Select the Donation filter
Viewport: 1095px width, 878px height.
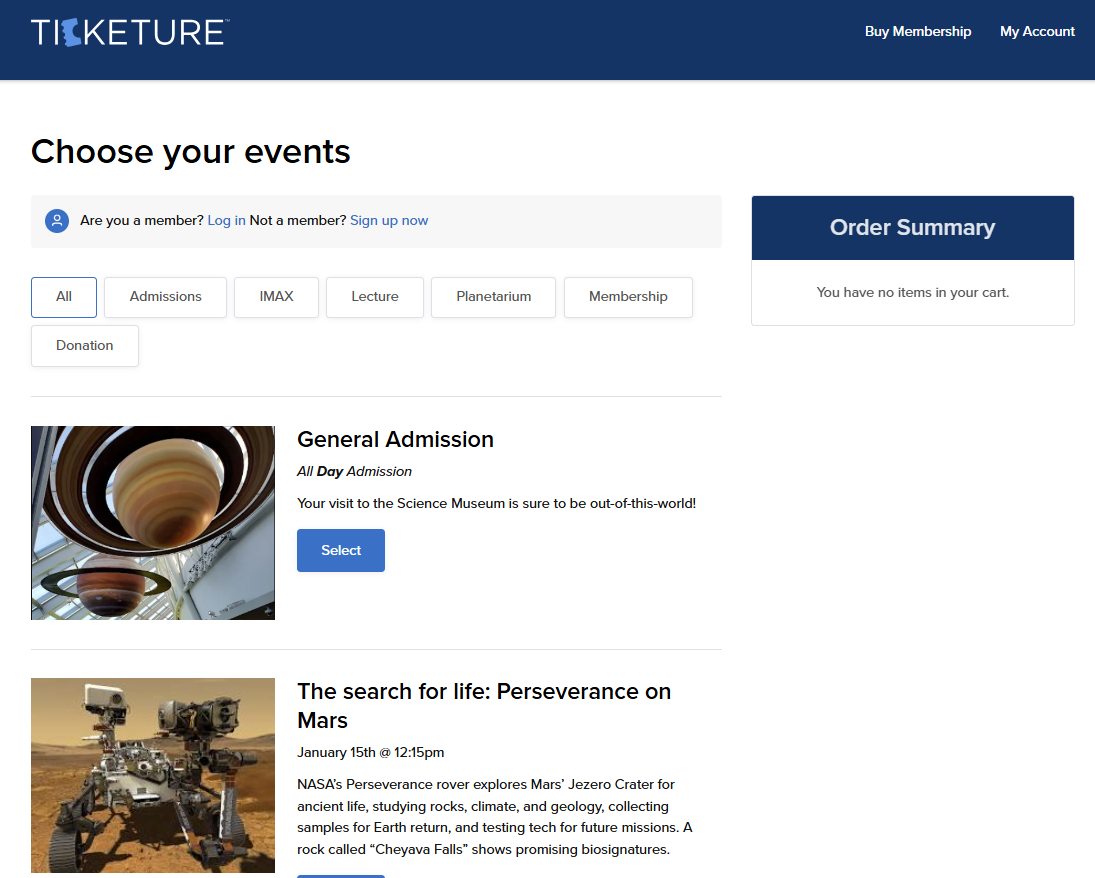click(85, 346)
